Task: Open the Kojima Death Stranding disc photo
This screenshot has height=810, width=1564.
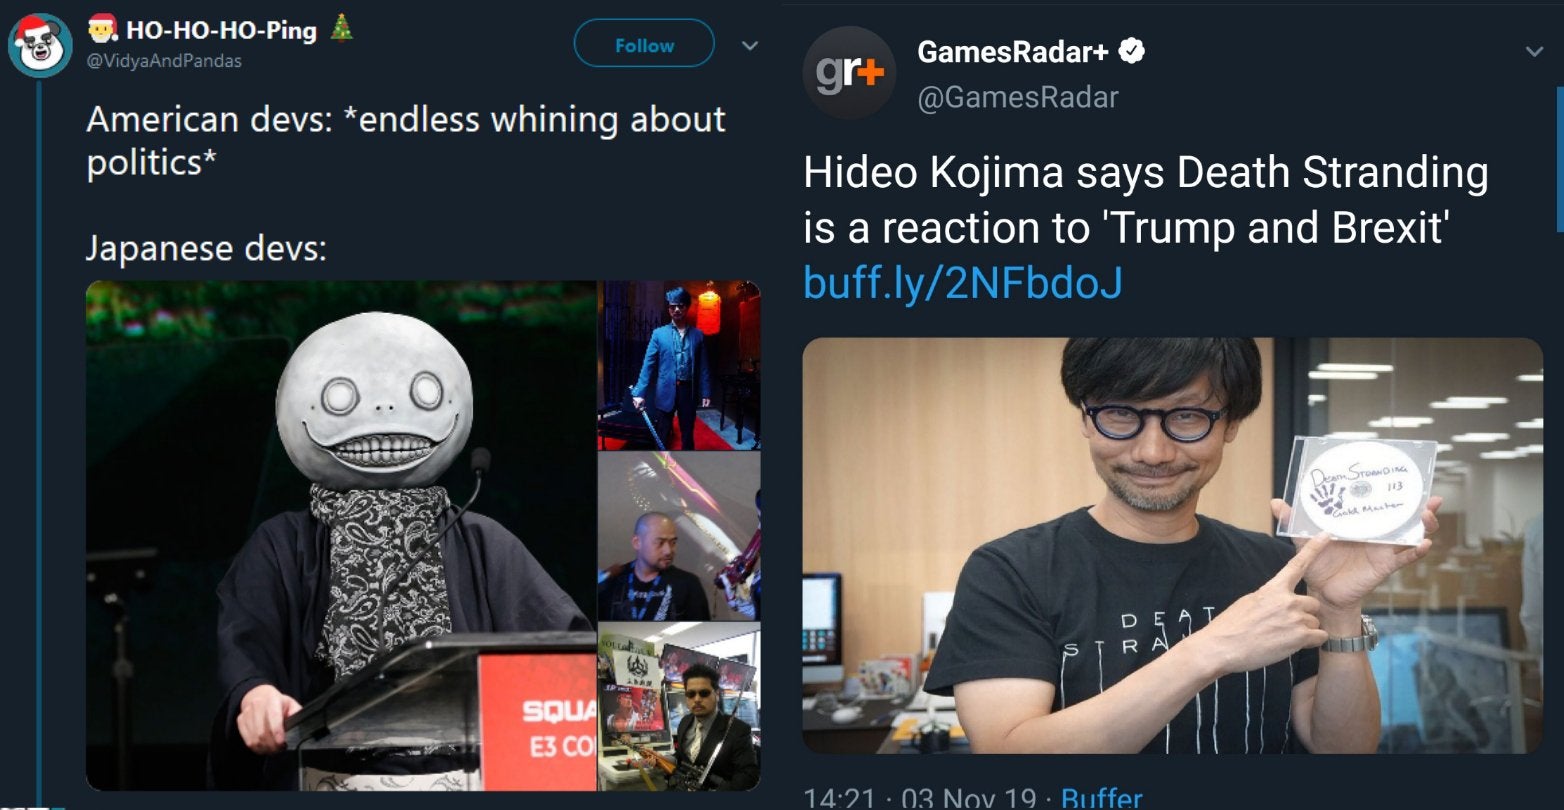Action: pyautogui.click(x=1172, y=546)
